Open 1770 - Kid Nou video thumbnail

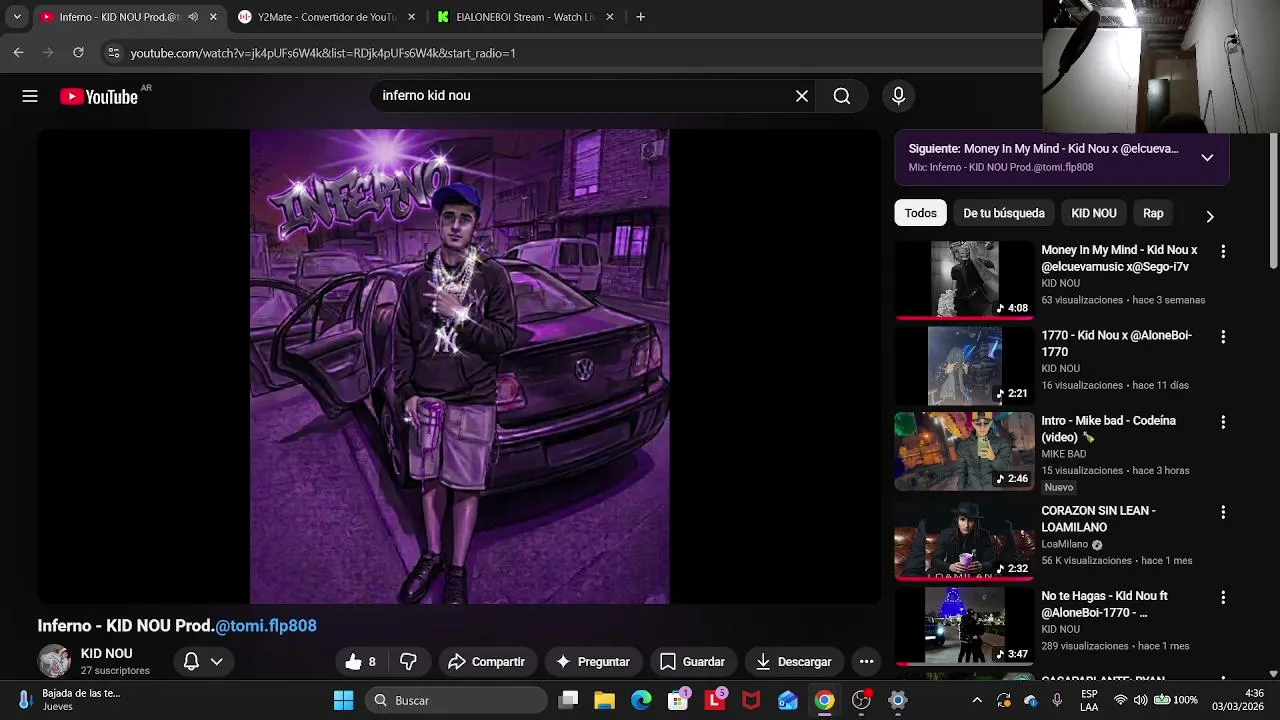click(x=964, y=365)
